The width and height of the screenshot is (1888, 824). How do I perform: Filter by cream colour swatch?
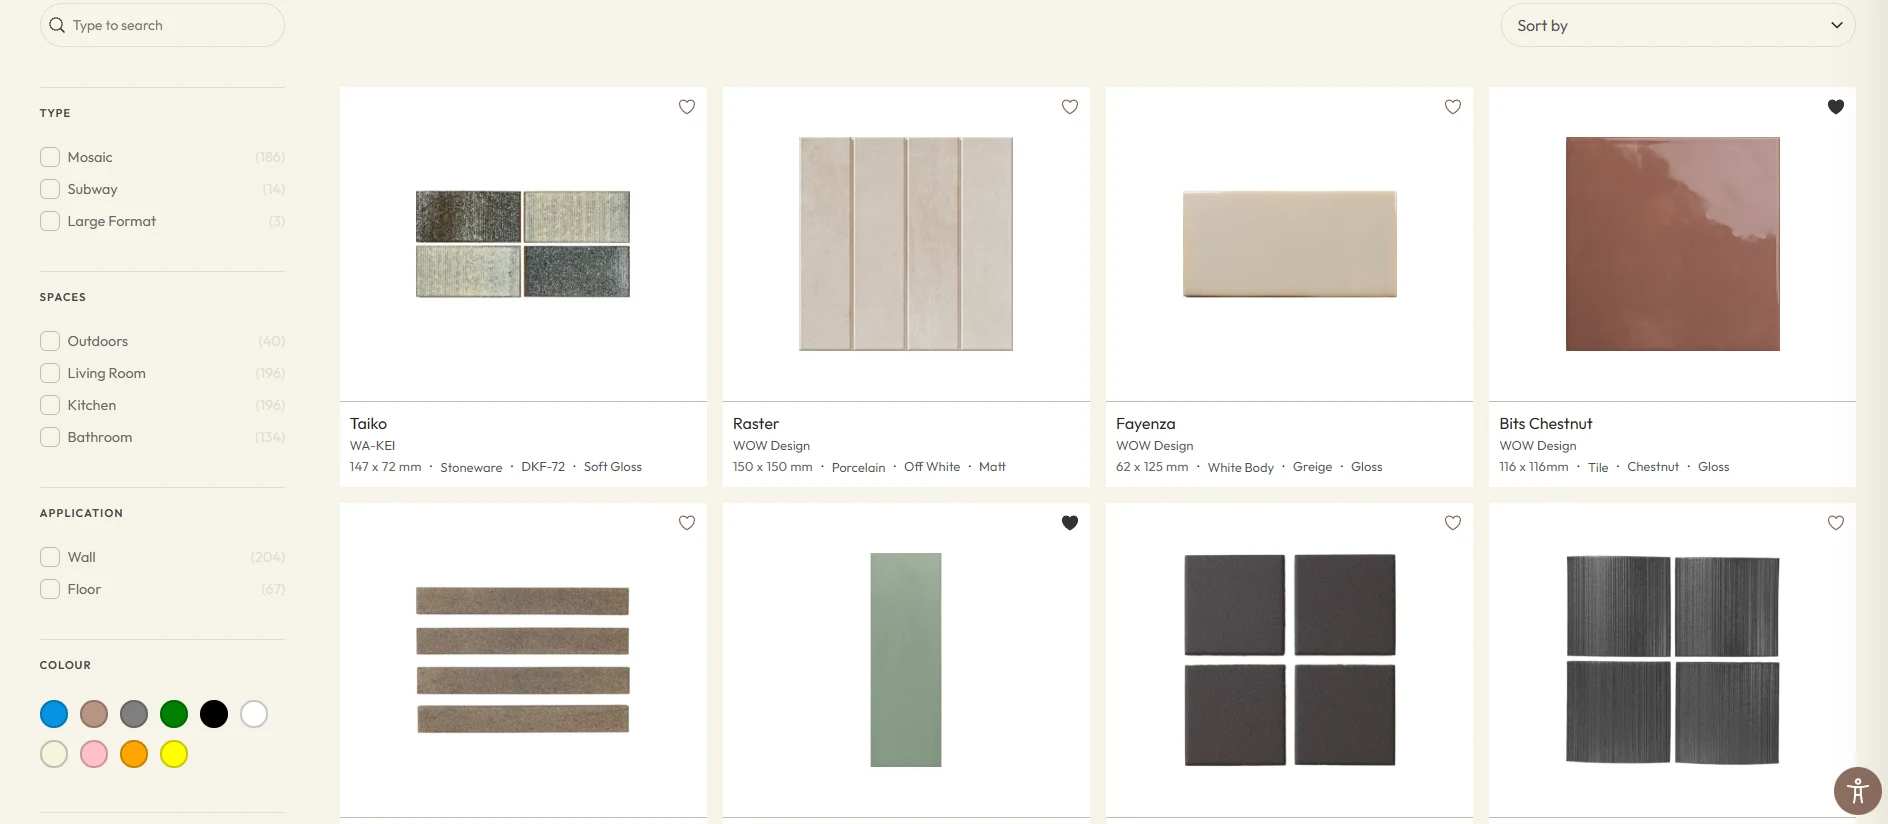(54, 754)
